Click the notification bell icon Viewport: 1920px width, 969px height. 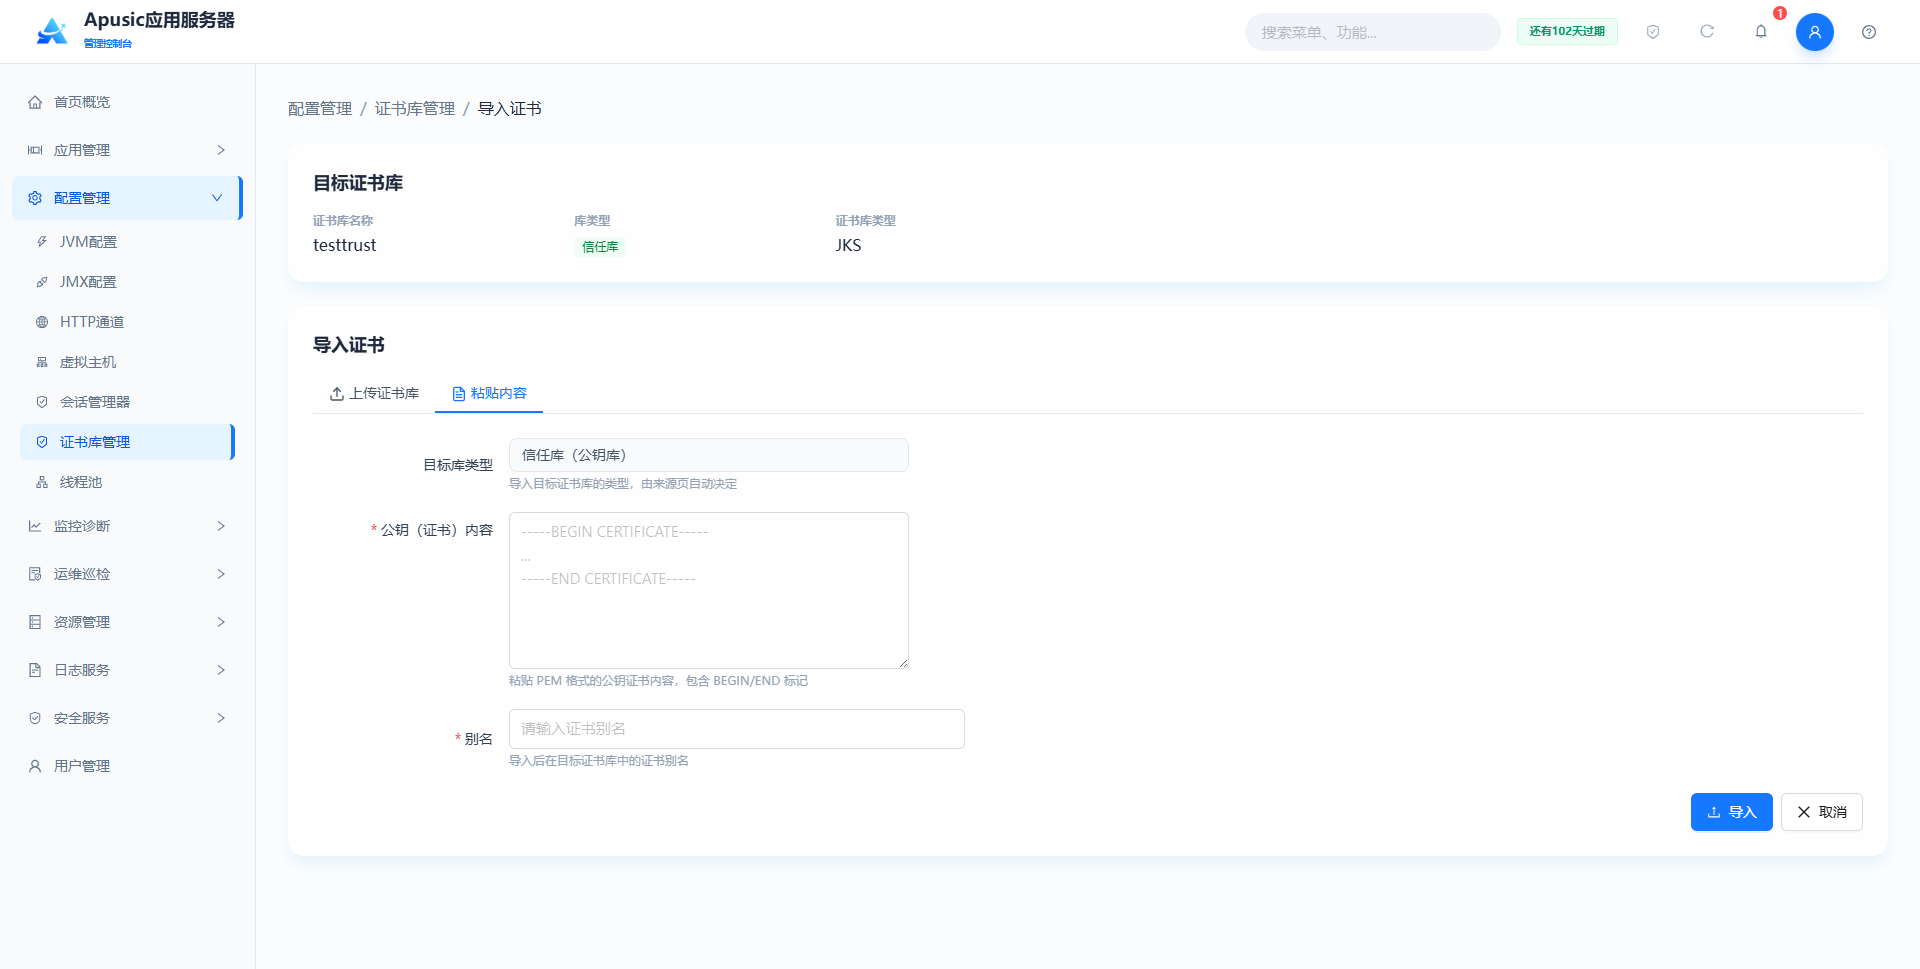[x=1761, y=32]
